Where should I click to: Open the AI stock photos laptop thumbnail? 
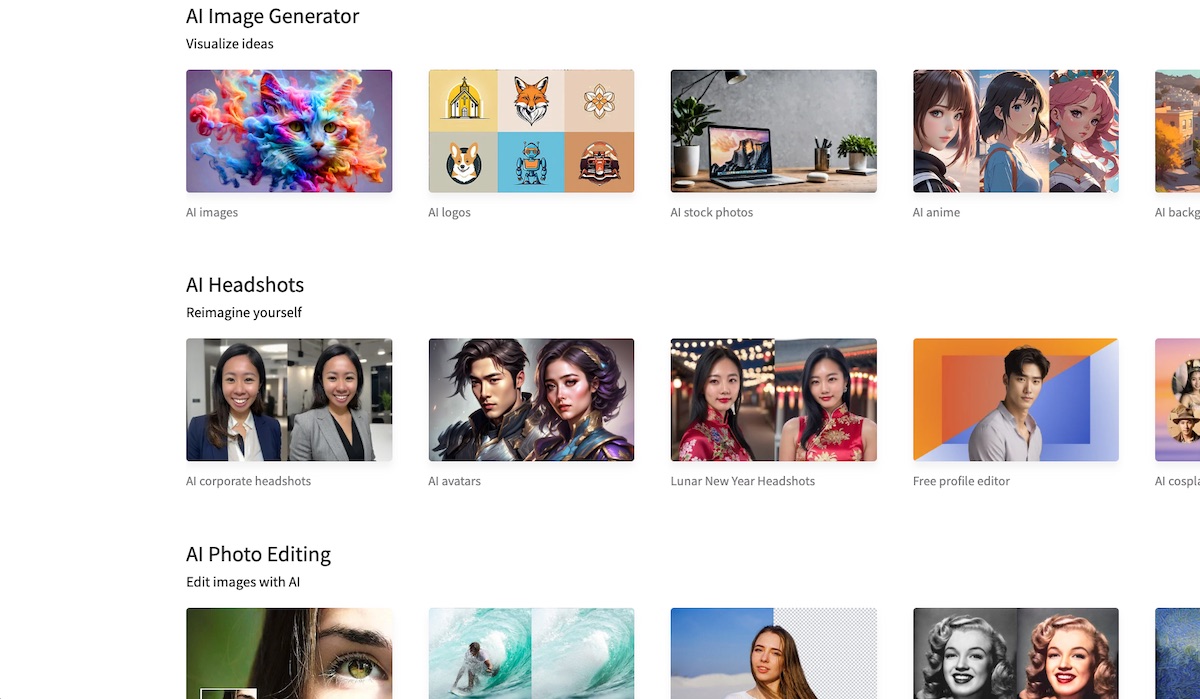(773, 131)
